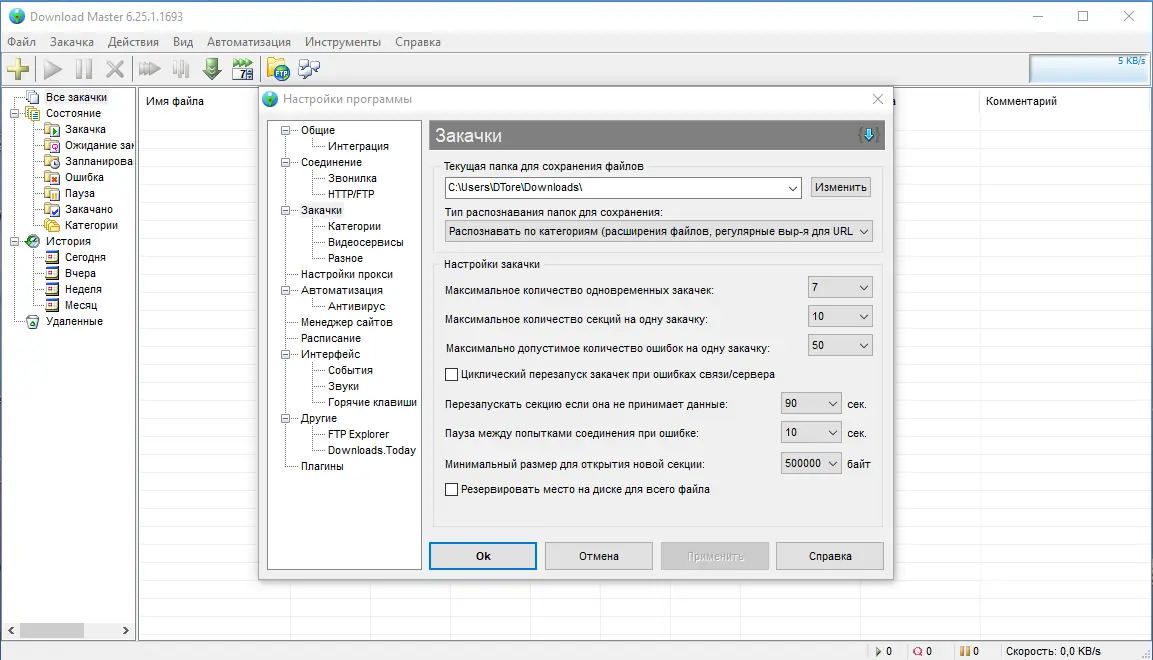This screenshot has height=660, width=1153.
Task: Open the Закачка menu
Action: pyautogui.click(x=72, y=42)
